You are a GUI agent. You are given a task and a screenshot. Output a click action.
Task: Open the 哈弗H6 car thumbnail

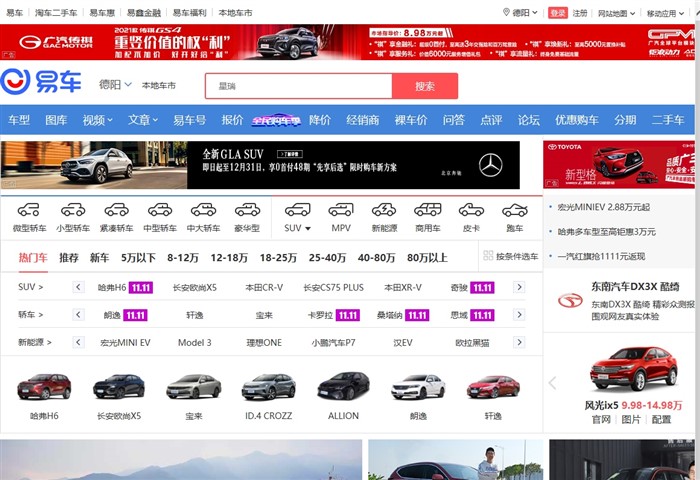point(44,387)
